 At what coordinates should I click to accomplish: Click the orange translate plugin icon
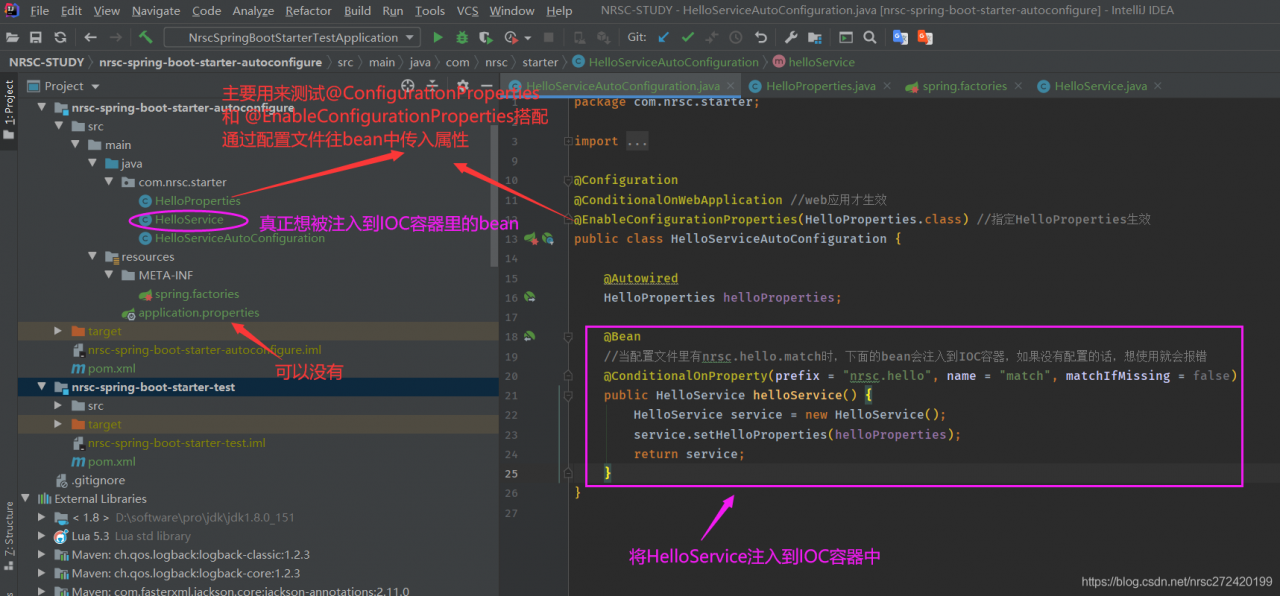pyautogui.click(x=925, y=37)
